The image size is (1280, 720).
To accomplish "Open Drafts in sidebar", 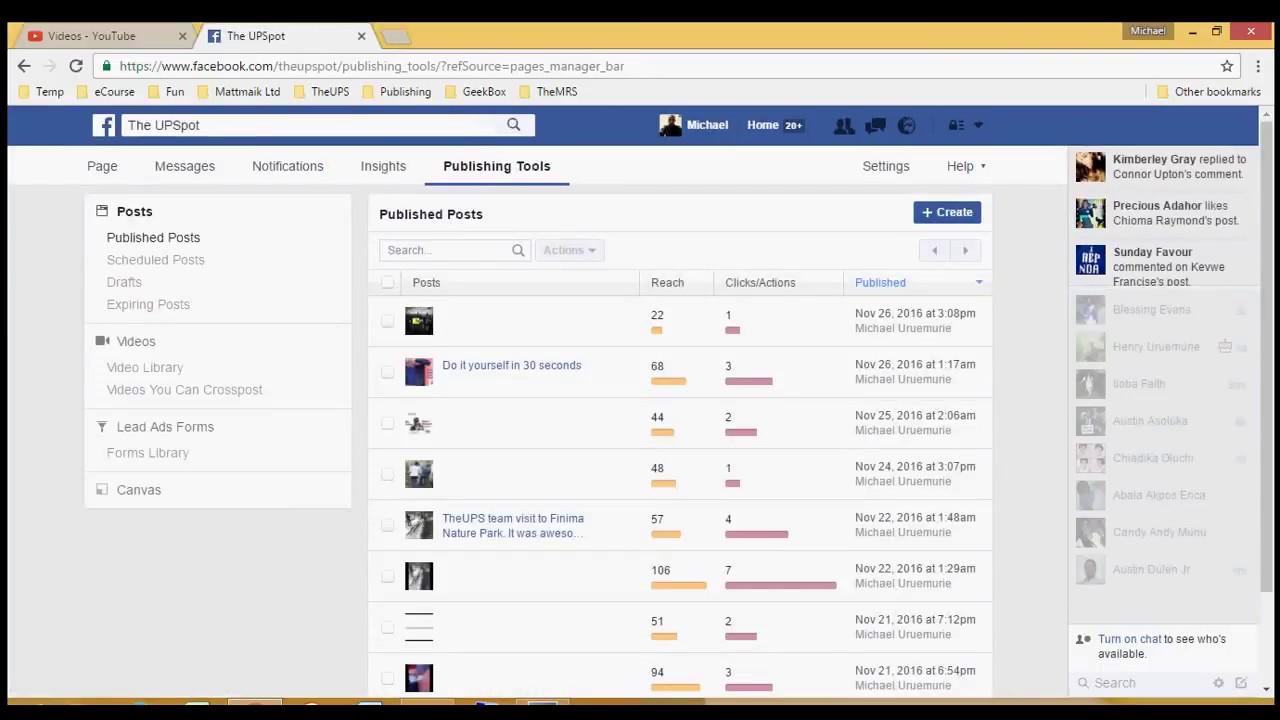I will point(124,282).
